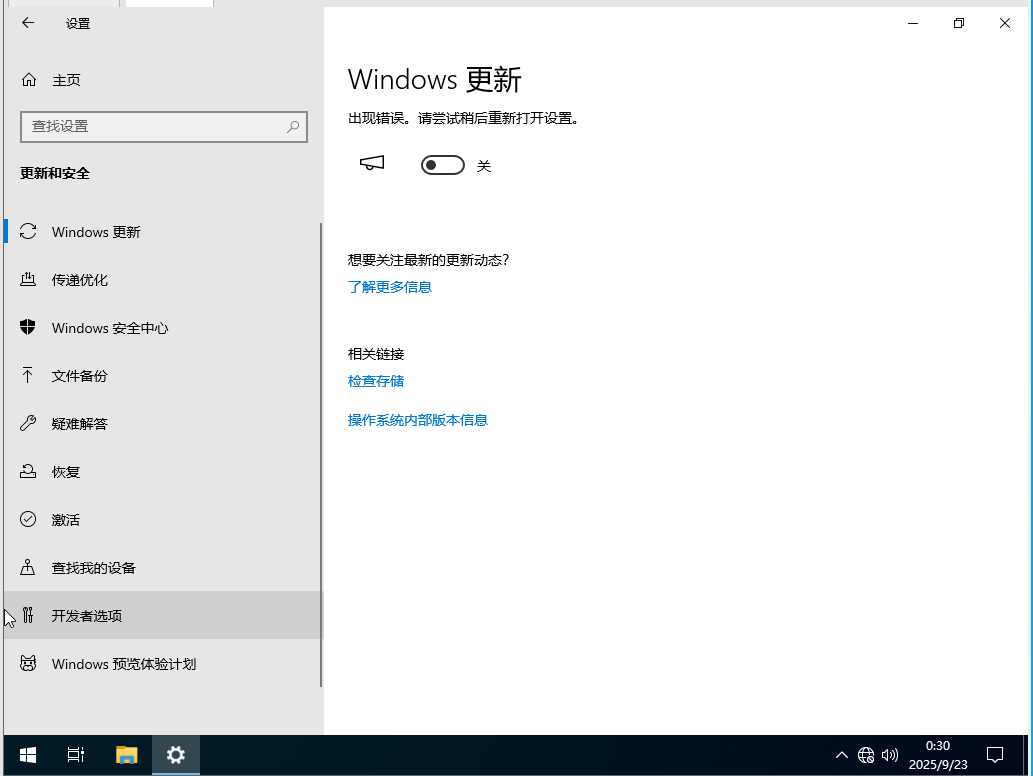Viewport: 1033px width, 776px height.
Task: Open the 检查存储 link
Action: (376, 381)
